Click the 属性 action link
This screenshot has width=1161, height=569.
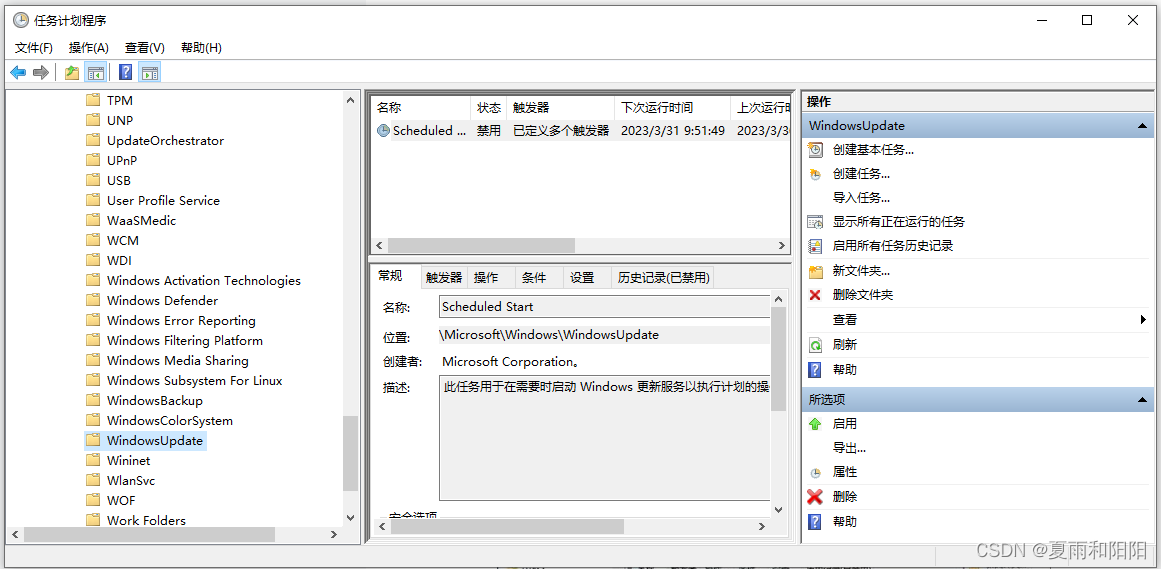click(845, 472)
